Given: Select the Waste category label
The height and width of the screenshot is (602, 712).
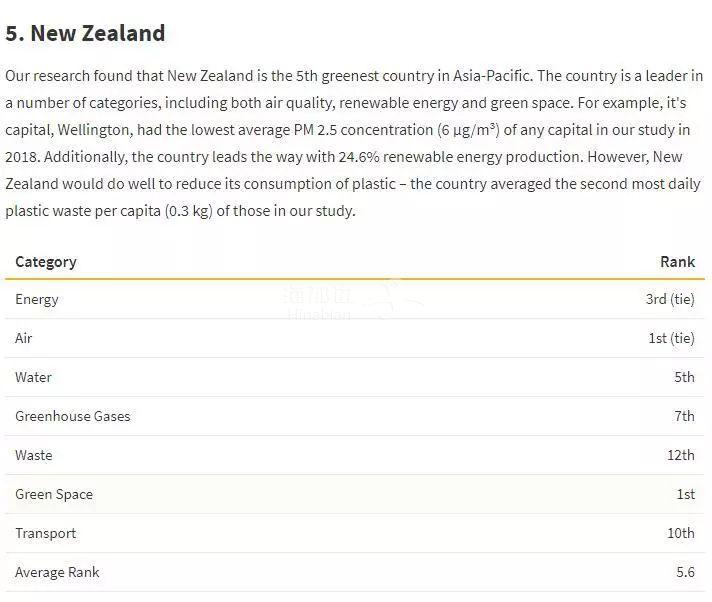Looking at the screenshot, I should pyautogui.click(x=34, y=455).
